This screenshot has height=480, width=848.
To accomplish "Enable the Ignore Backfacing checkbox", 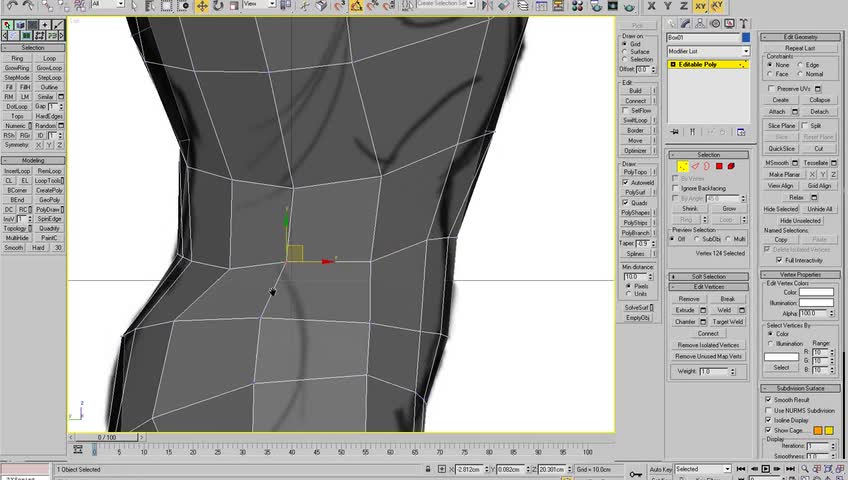I will pos(676,188).
